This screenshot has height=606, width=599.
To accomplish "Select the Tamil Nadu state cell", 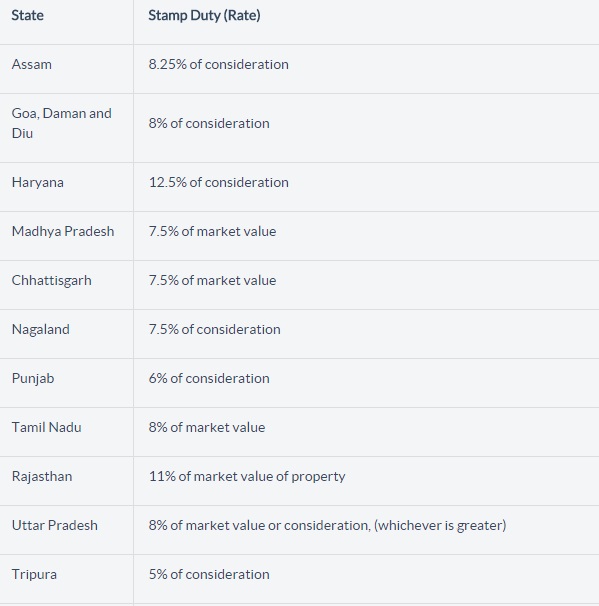I will point(47,427).
